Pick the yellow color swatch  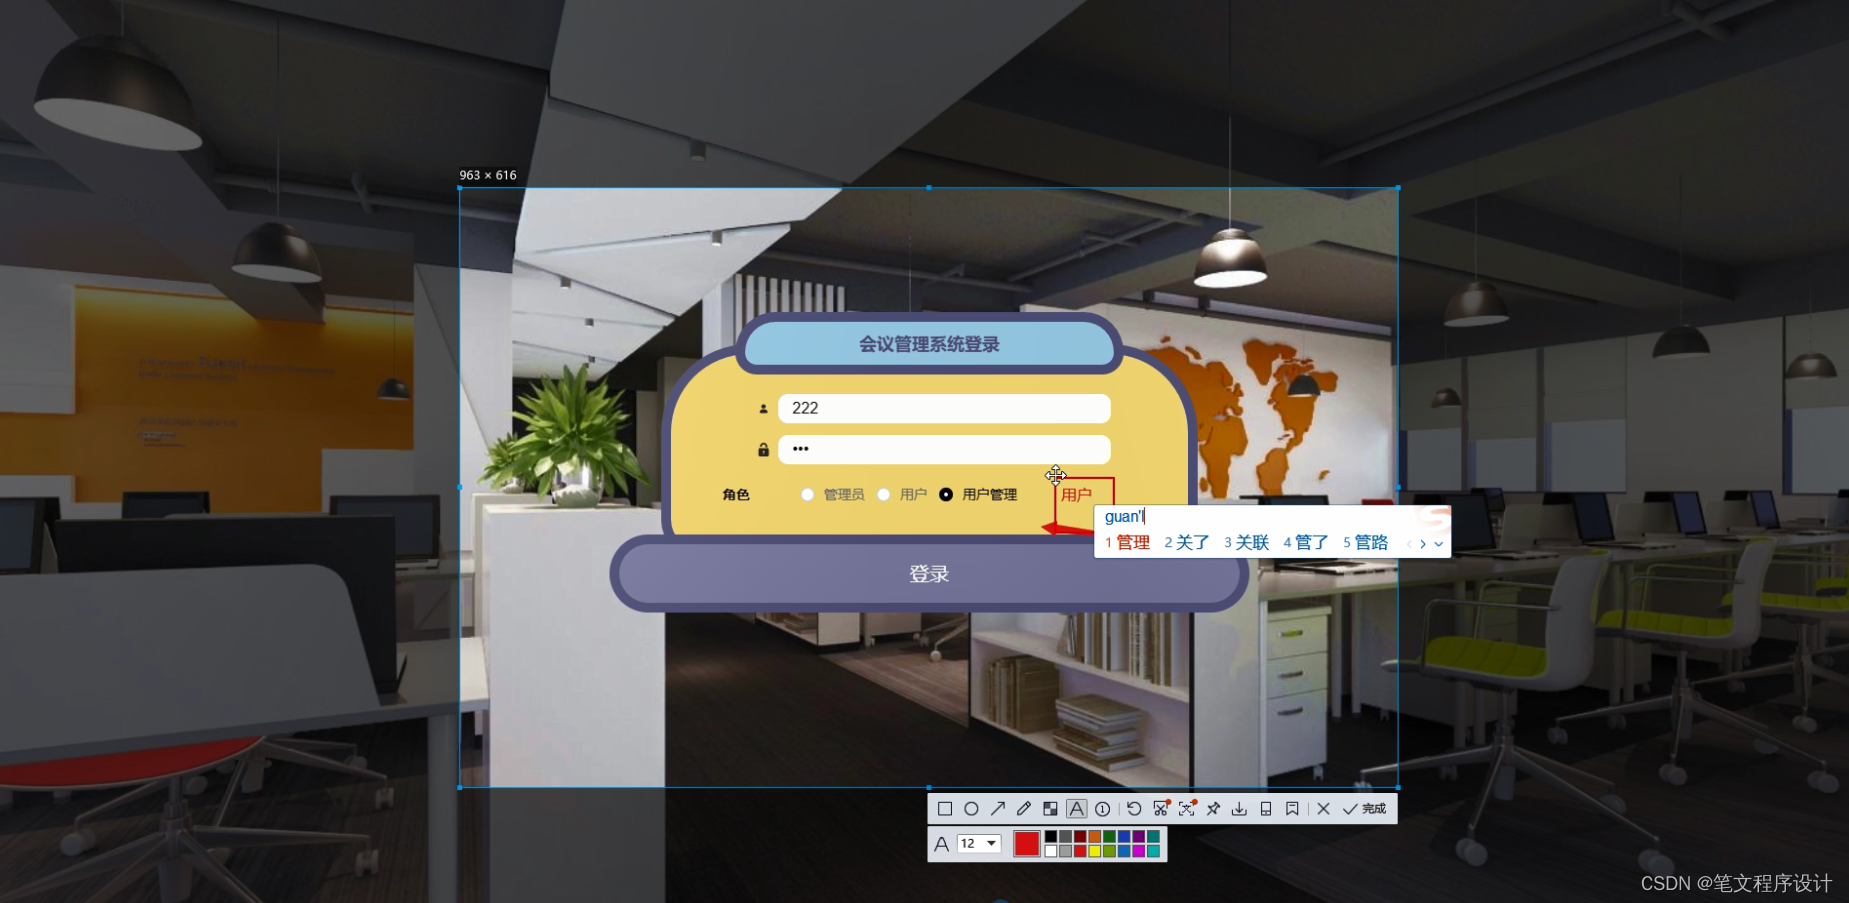pyautogui.click(x=1094, y=849)
